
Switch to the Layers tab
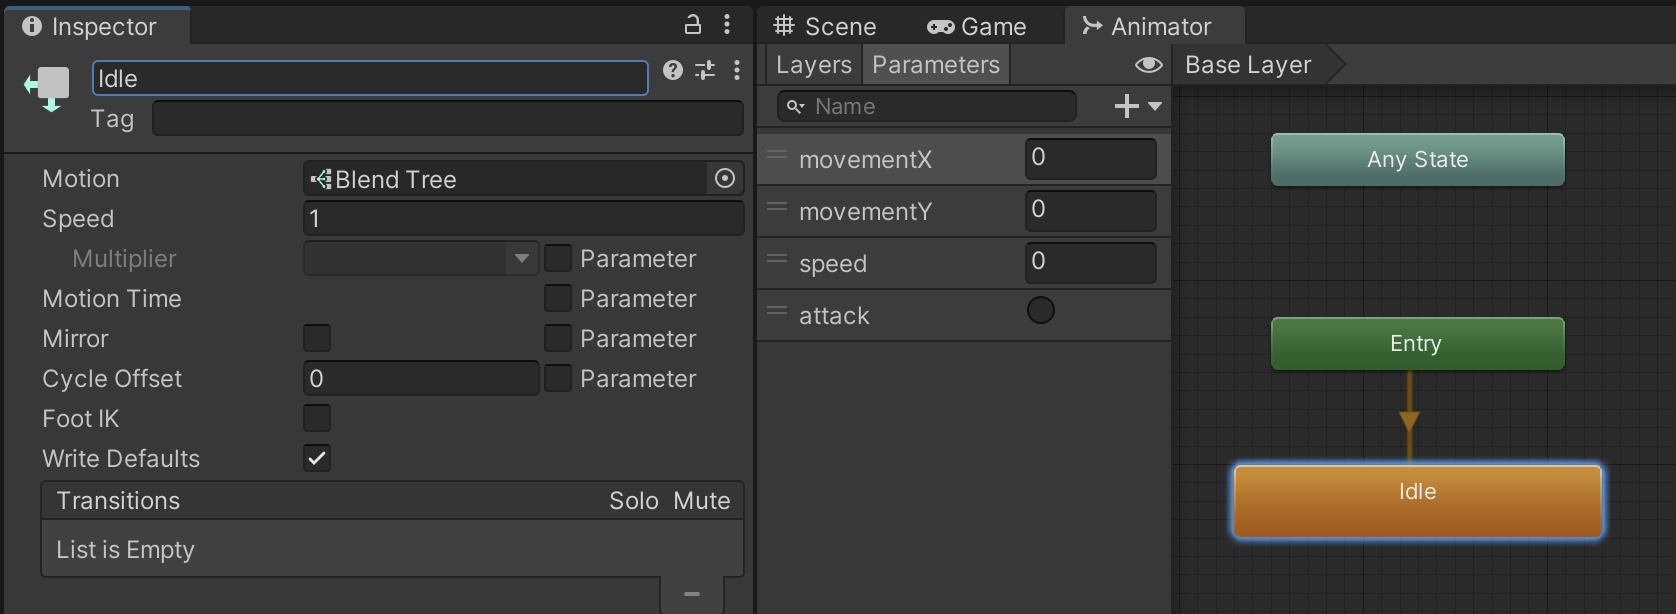click(813, 65)
